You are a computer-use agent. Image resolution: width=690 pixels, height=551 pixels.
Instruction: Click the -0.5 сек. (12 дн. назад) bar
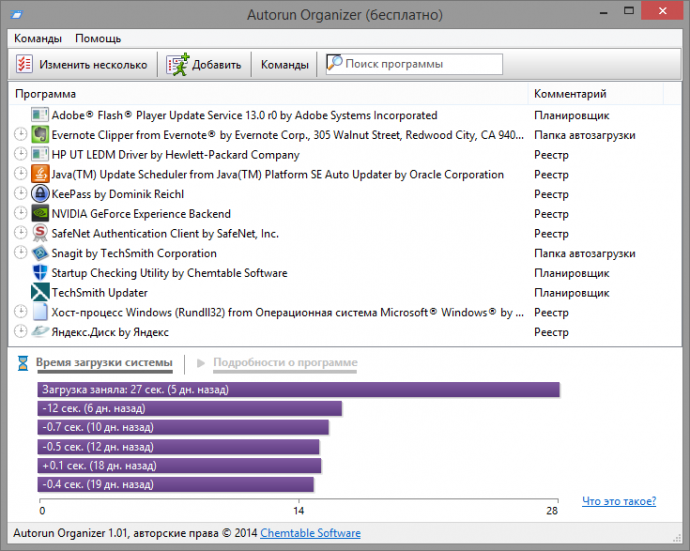(x=178, y=447)
